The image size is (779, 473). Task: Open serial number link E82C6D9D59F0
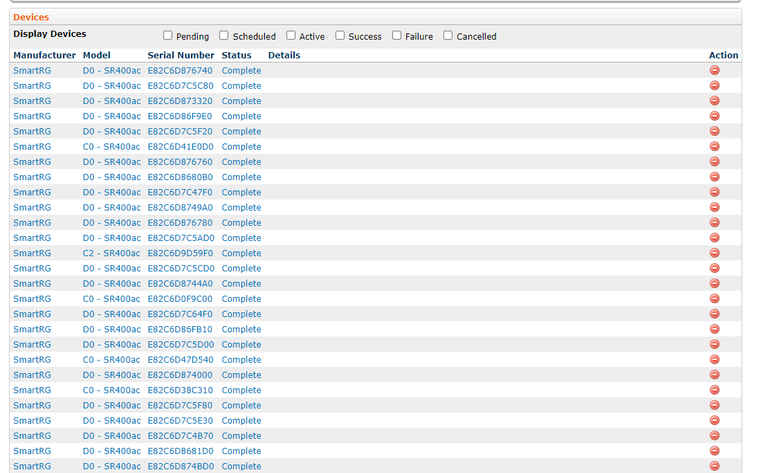point(180,253)
